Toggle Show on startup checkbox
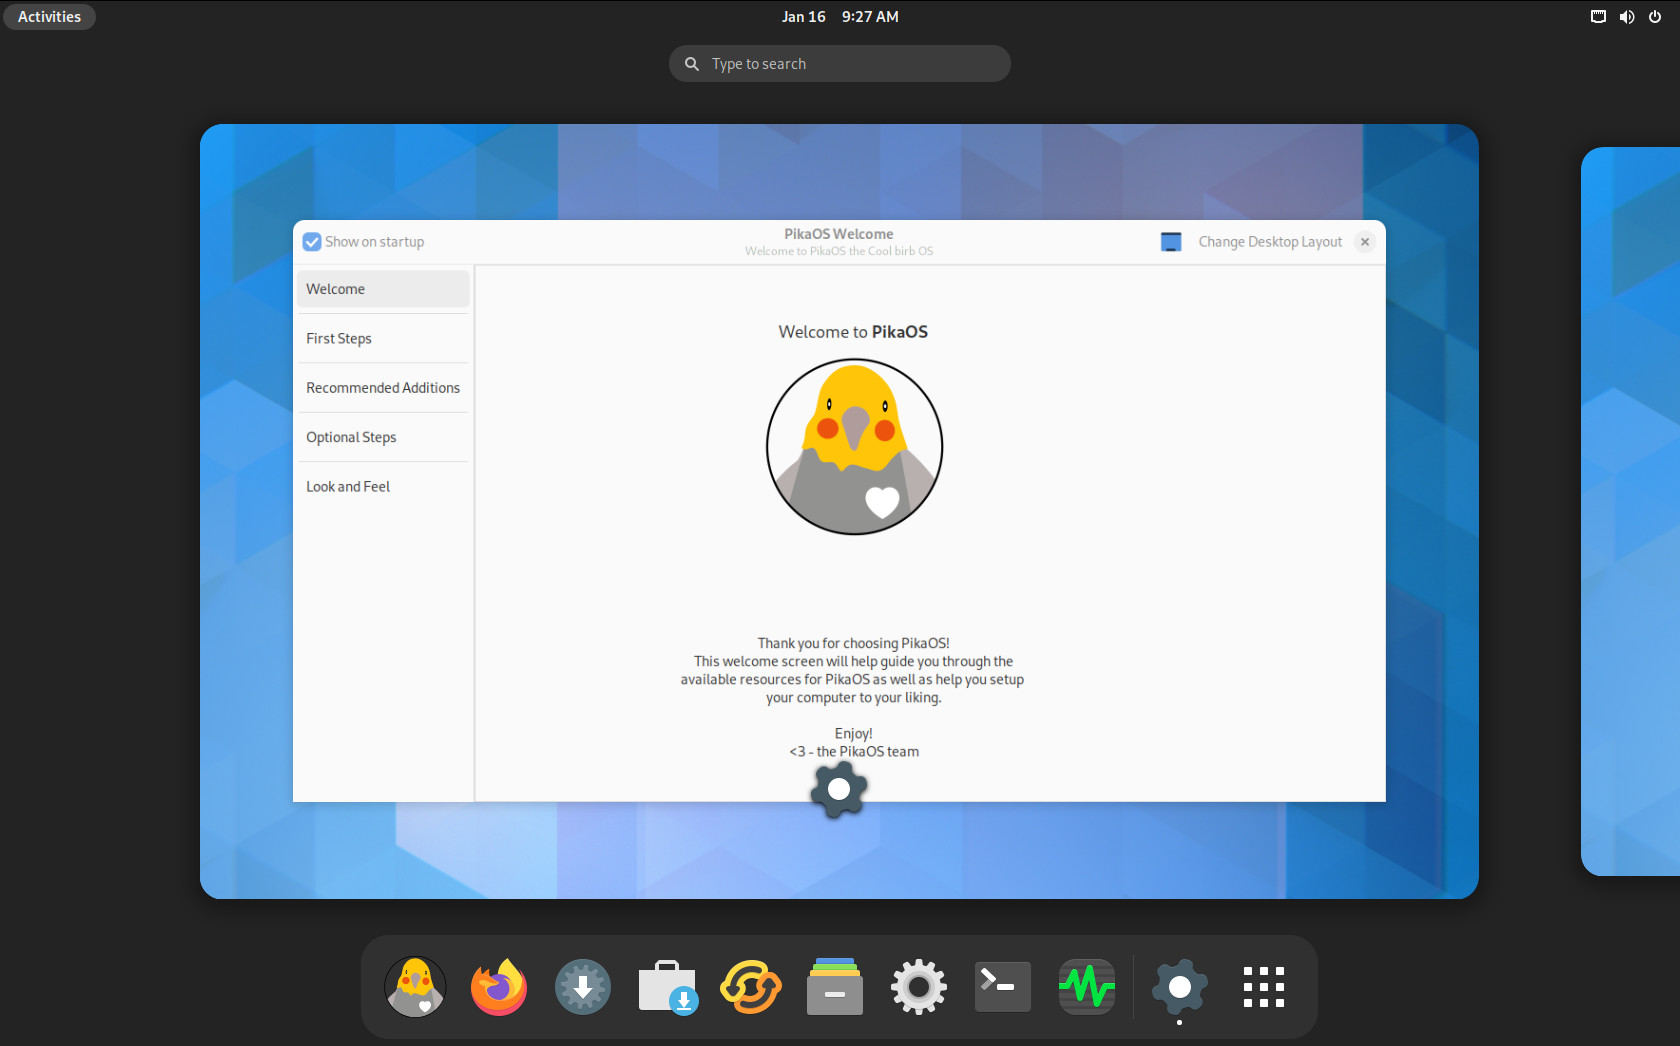 (x=312, y=242)
